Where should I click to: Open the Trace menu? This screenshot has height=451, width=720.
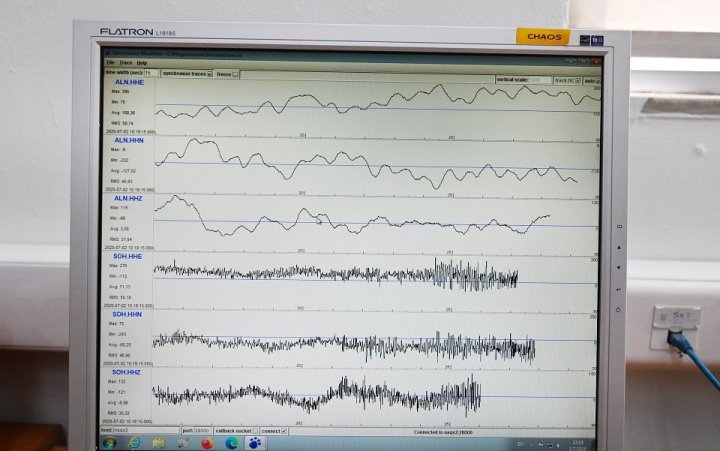click(125, 62)
